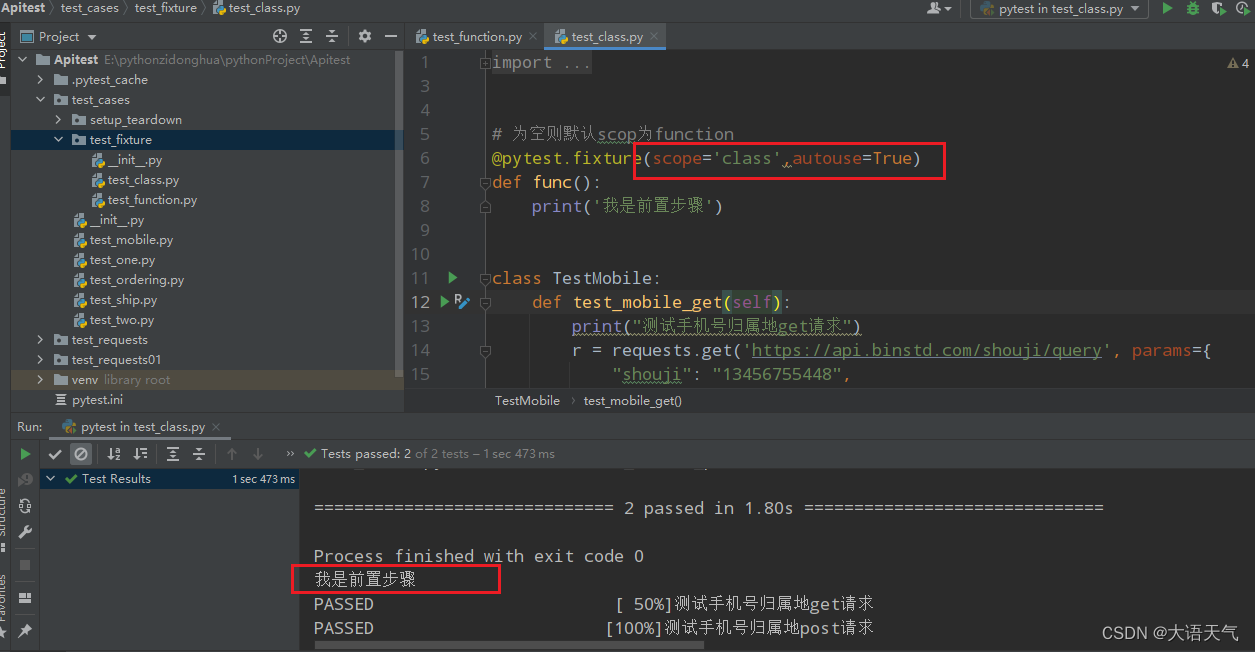Rerun tests from the Run panel arrow
Screen dimensions: 1255x652
point(25,453)
